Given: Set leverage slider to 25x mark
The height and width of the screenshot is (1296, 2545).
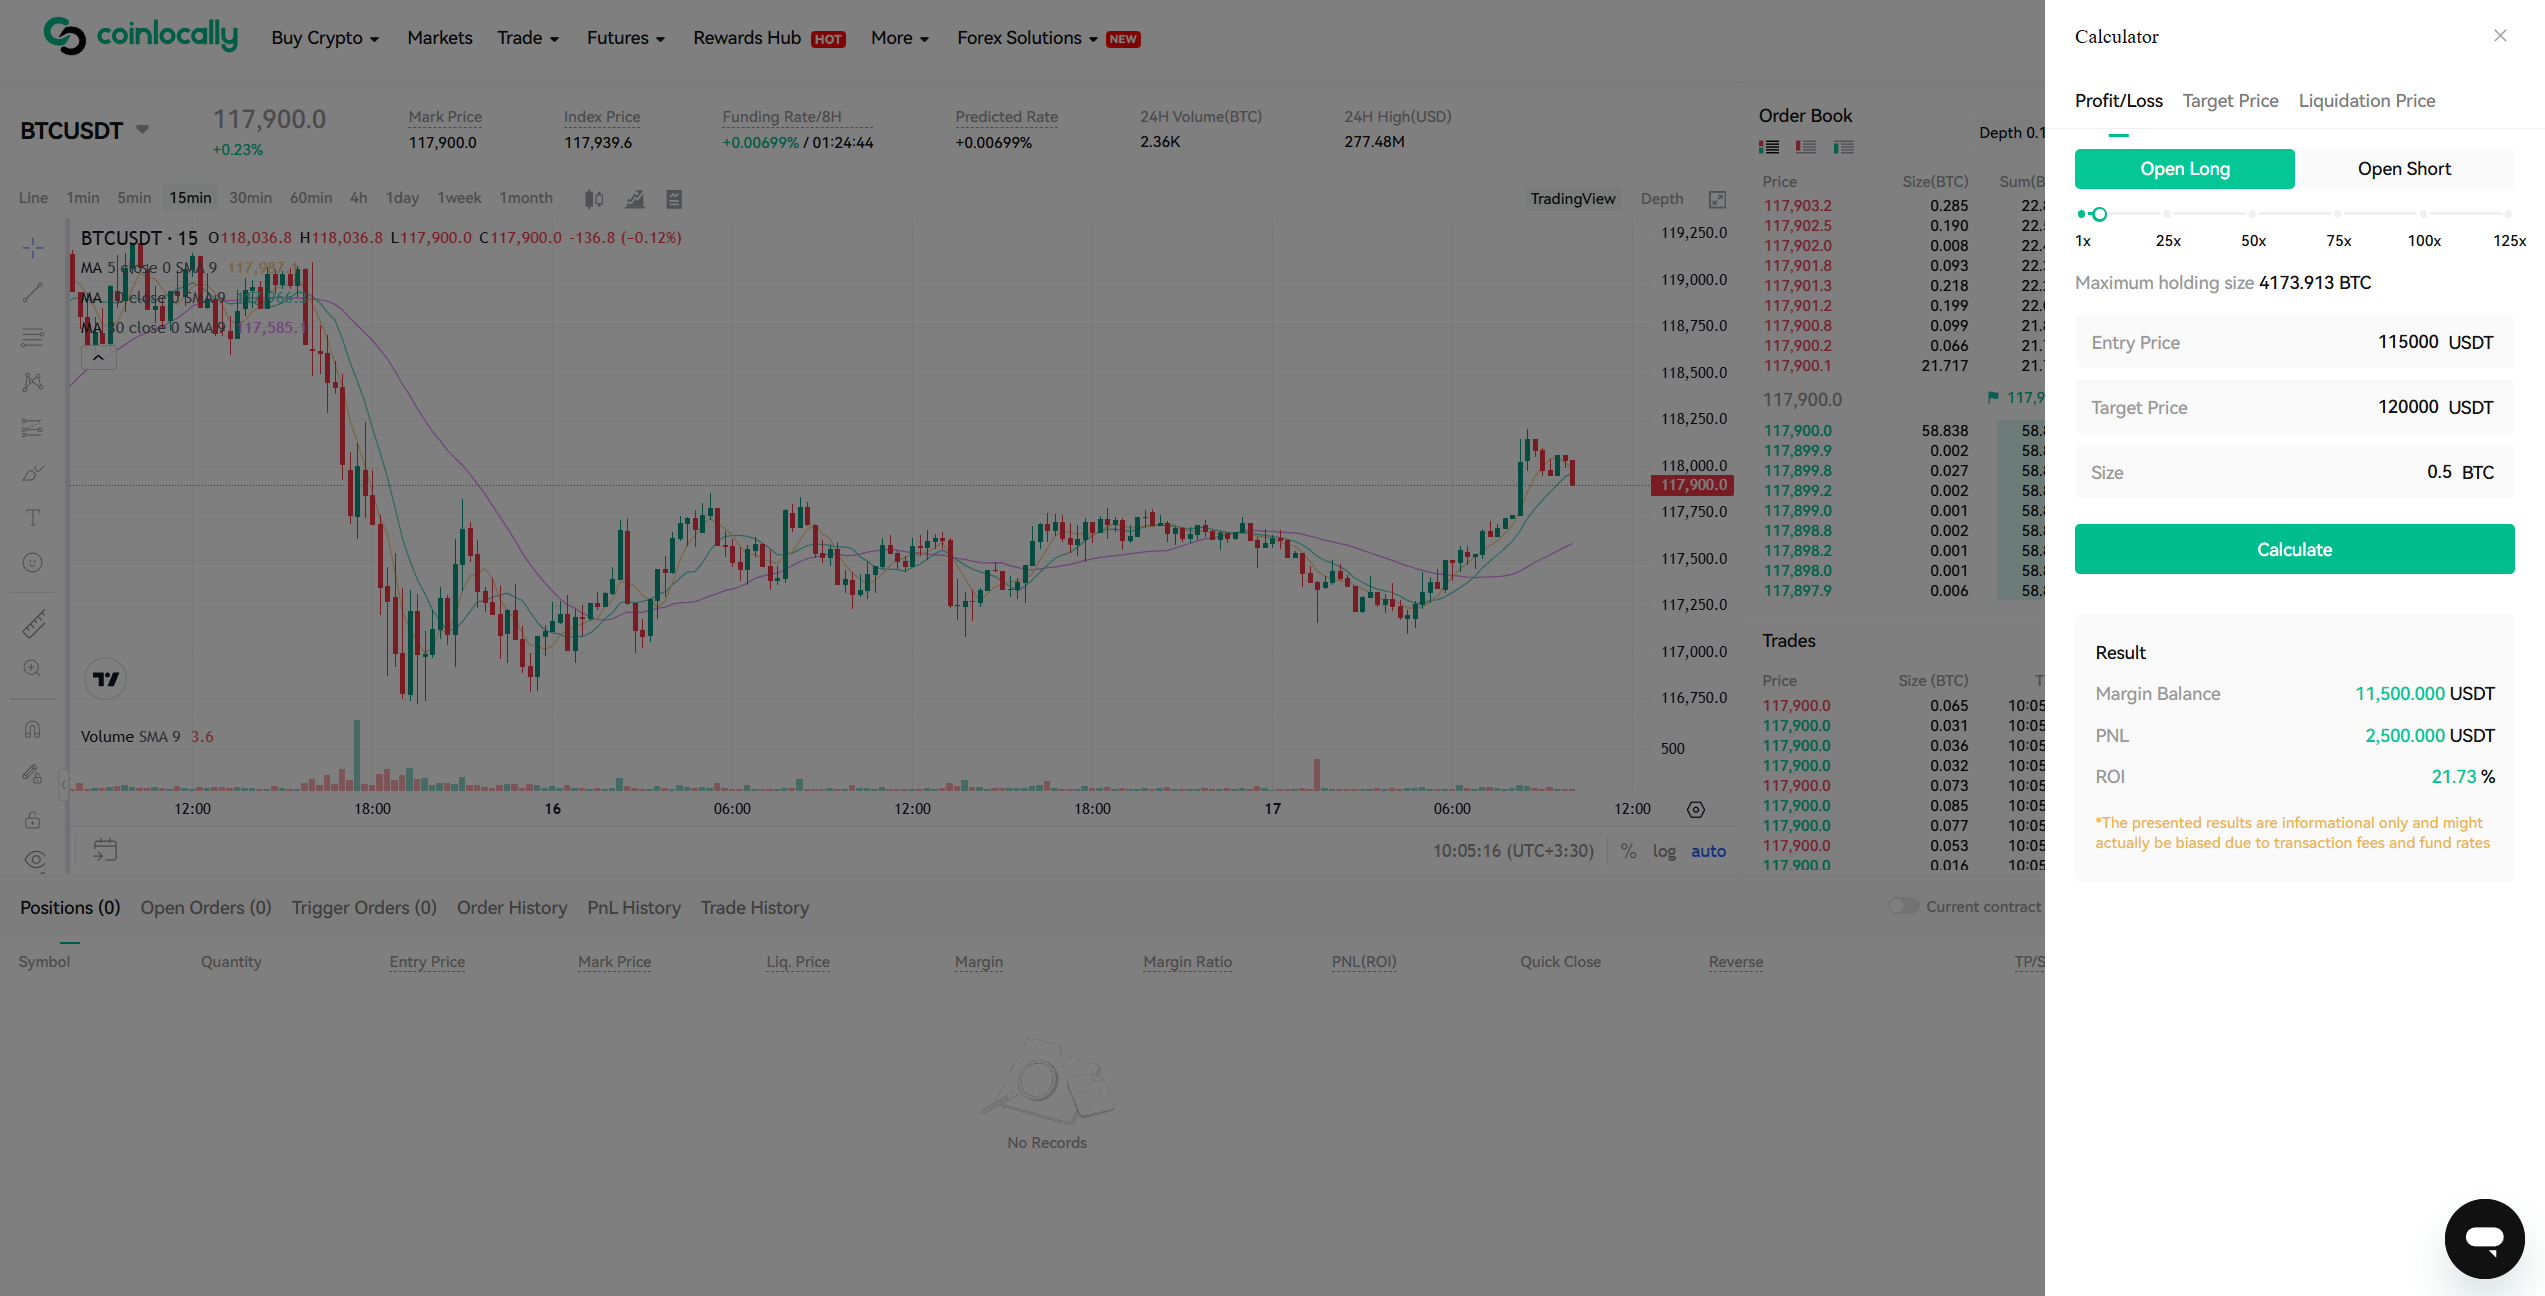Looking at the screenshot, I should (2167, 214).
